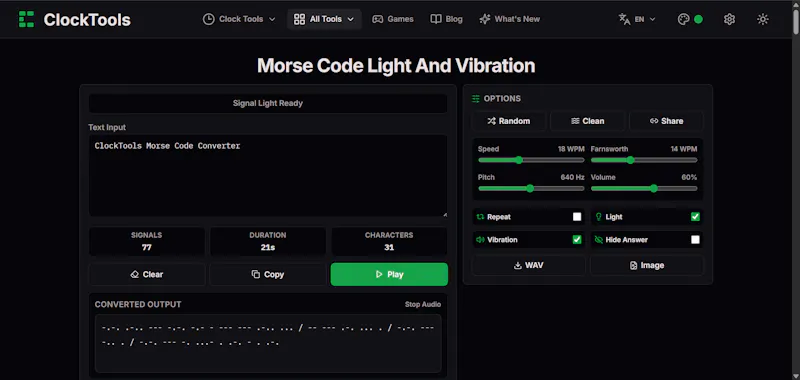Open the EN language selector
800x380 pixels.
click(x=637, y=19)
